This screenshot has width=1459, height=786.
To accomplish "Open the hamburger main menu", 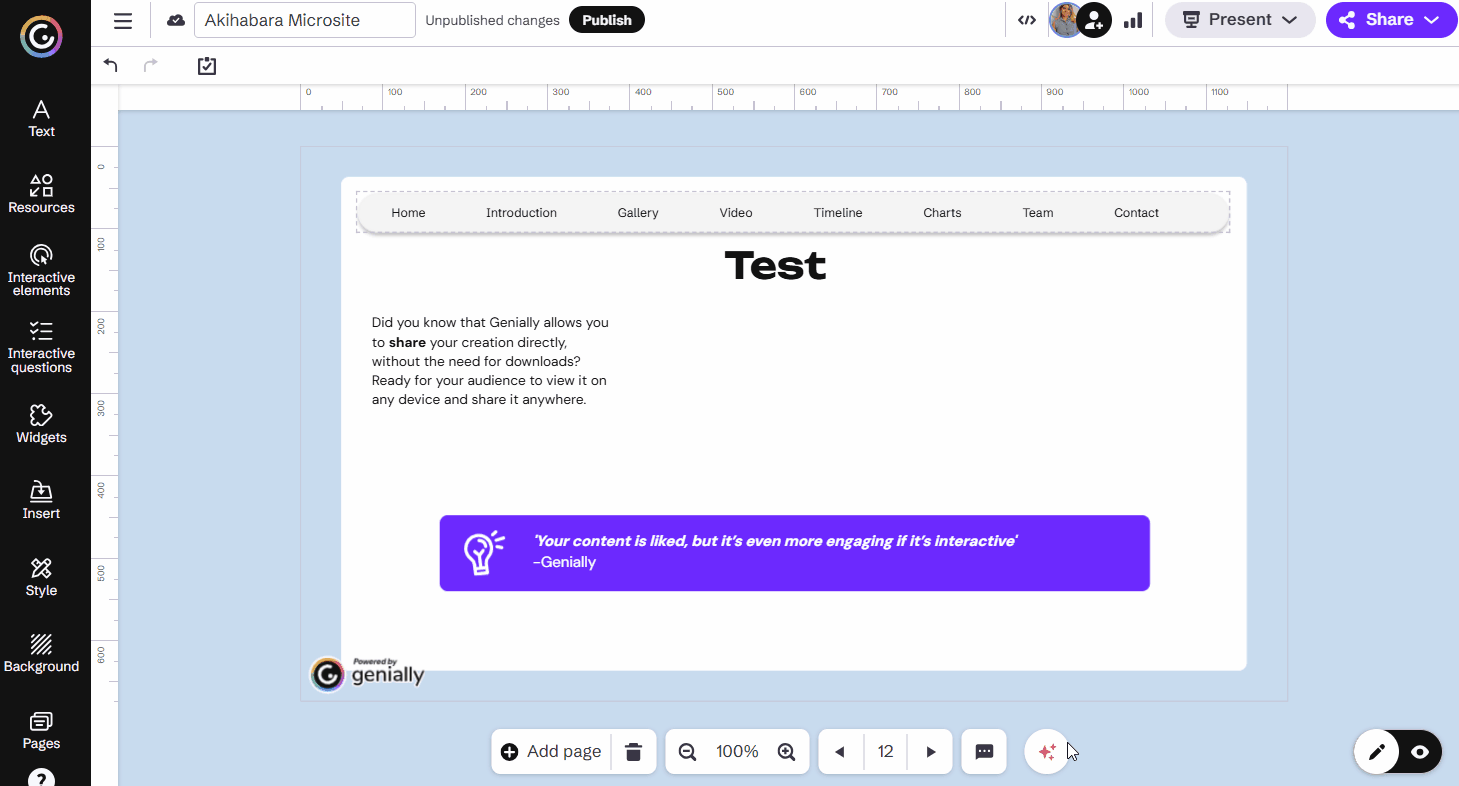I will click(123, 21).
